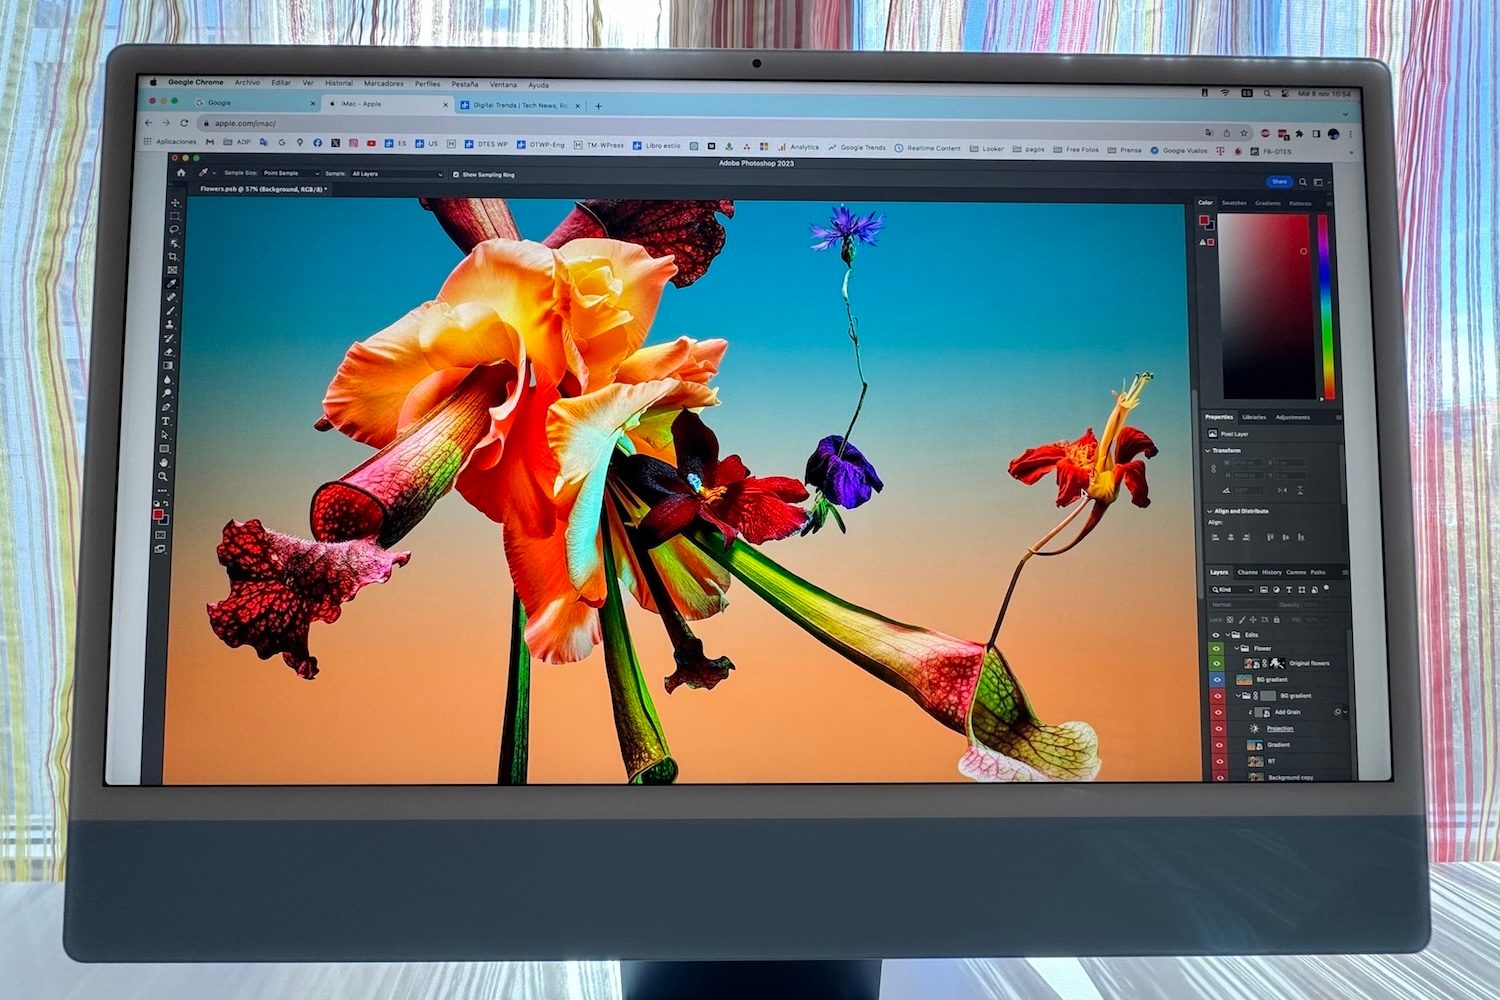Screen dimensions: 1500x1000
Task: Click the blue Share button in Photoshop
Action: coord(1279,181)
